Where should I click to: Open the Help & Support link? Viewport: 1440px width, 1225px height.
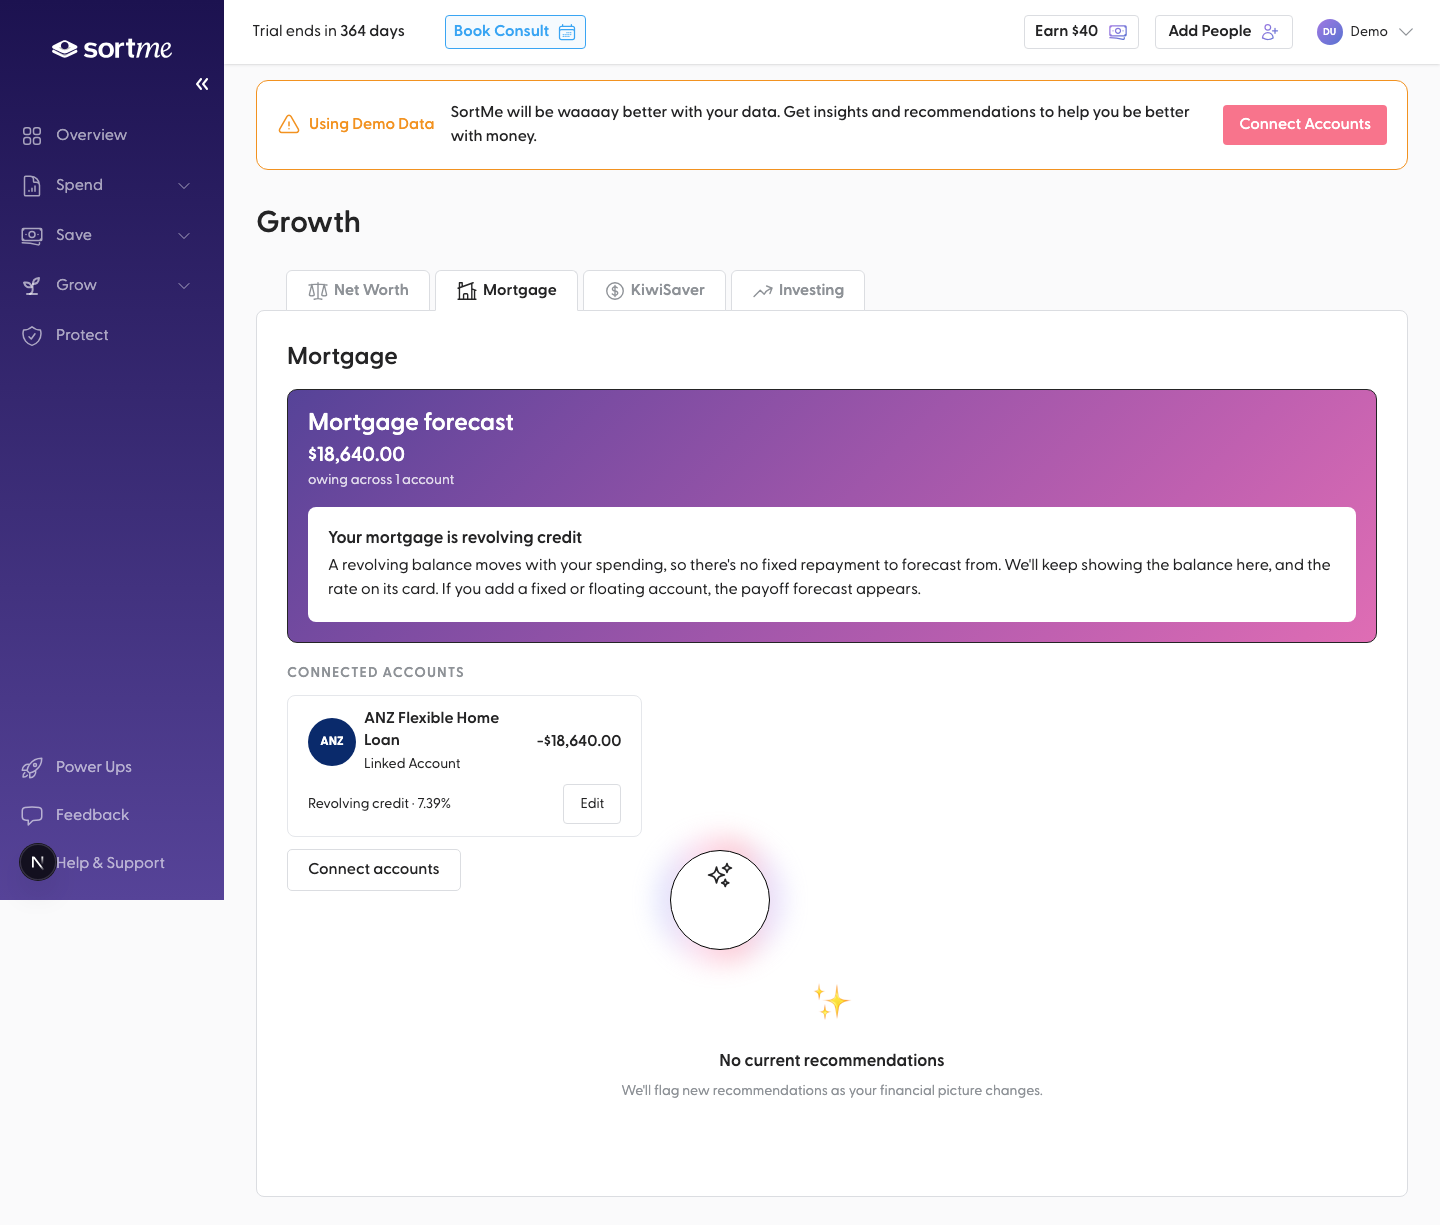click(110, 863)
